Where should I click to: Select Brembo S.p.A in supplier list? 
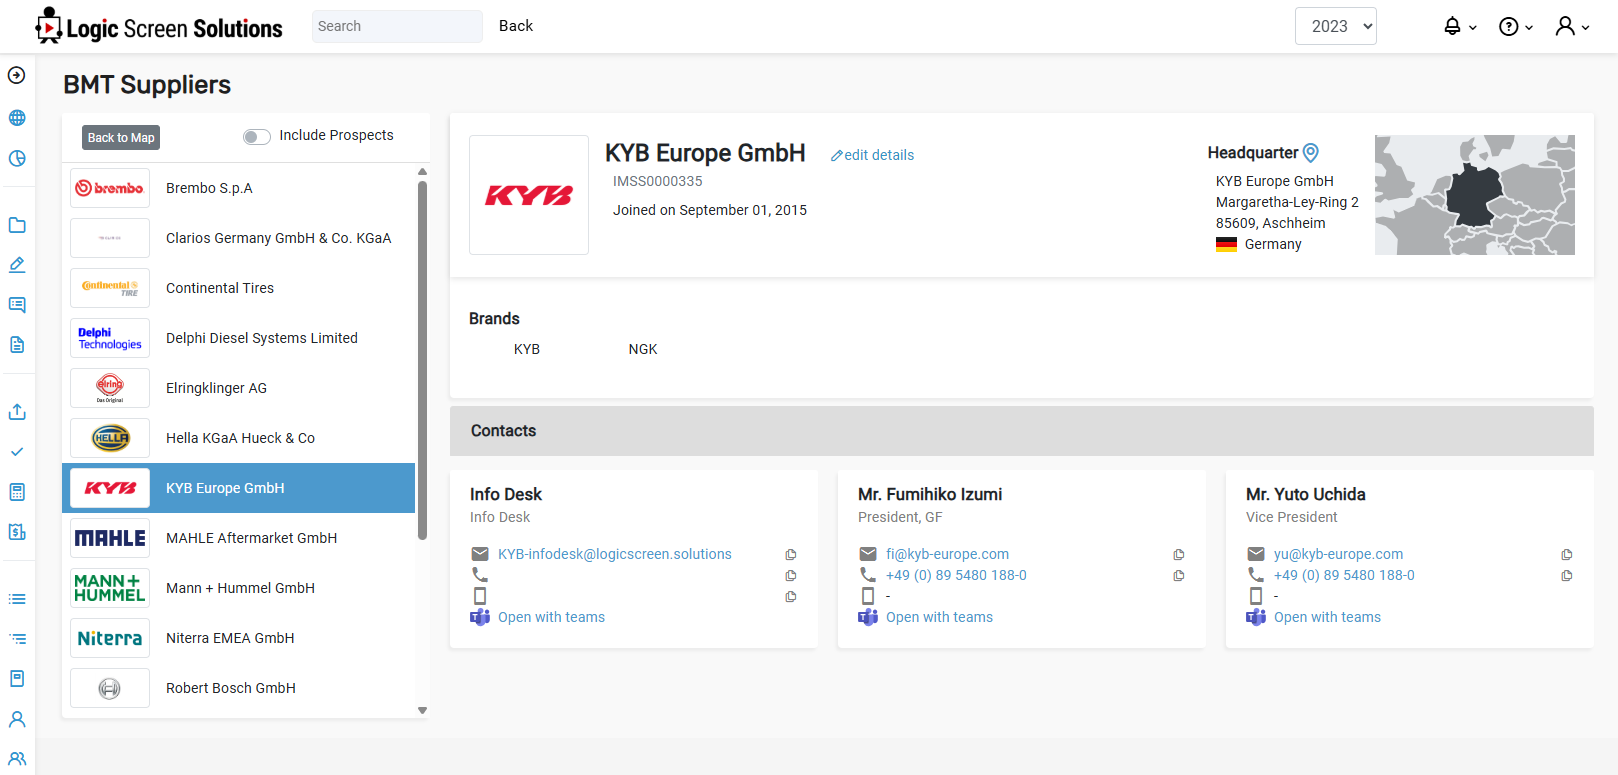coord(238,188)
